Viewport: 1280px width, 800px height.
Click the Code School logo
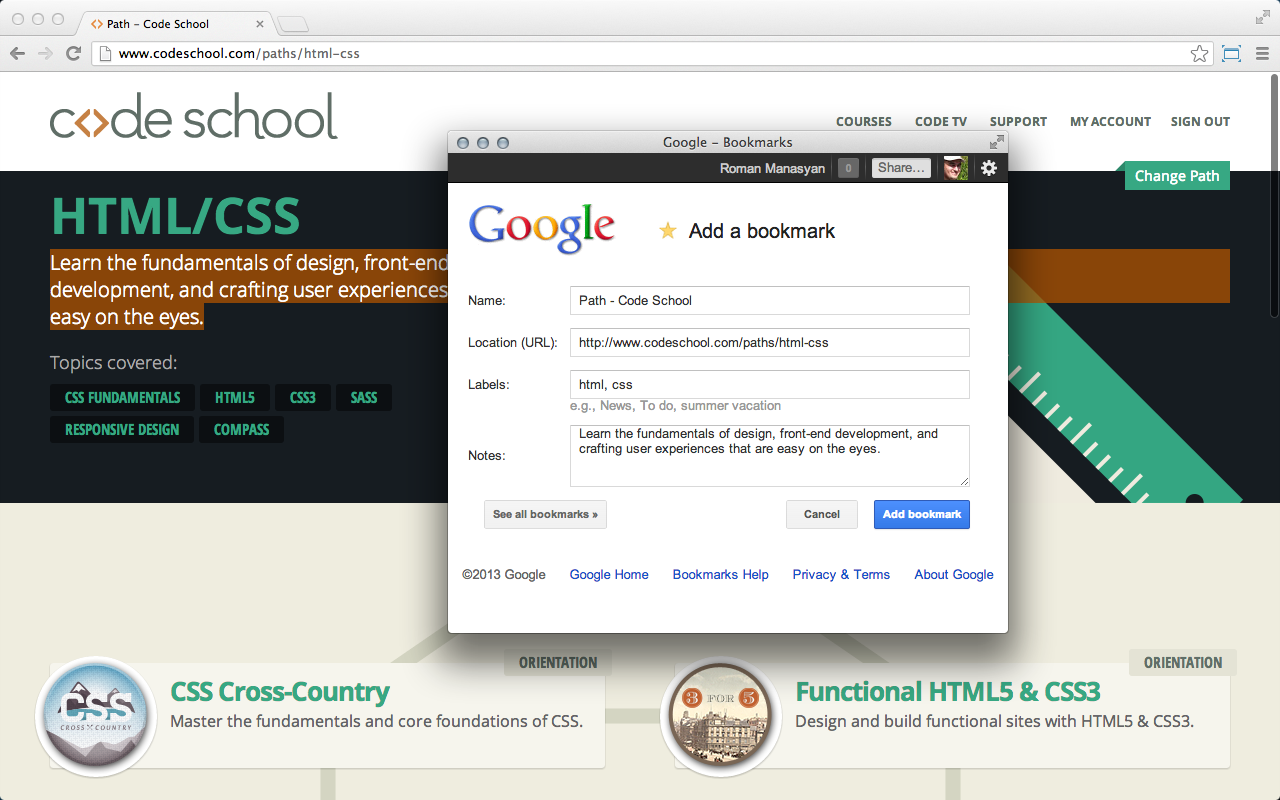point(194,117)
